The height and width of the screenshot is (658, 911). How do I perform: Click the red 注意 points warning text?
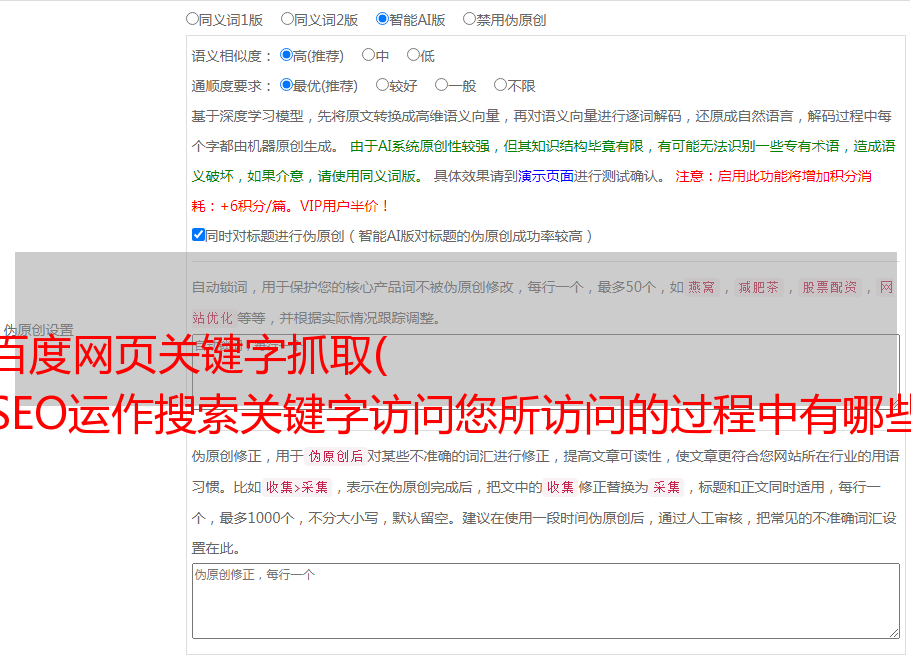532,191
